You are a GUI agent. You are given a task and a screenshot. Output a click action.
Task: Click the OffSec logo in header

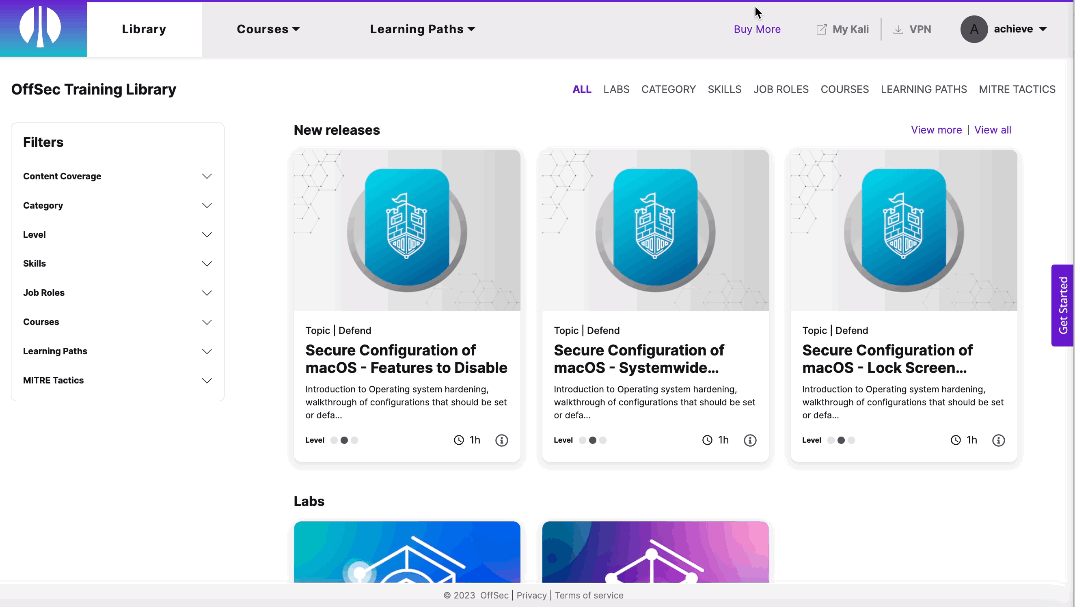[41, 28]
